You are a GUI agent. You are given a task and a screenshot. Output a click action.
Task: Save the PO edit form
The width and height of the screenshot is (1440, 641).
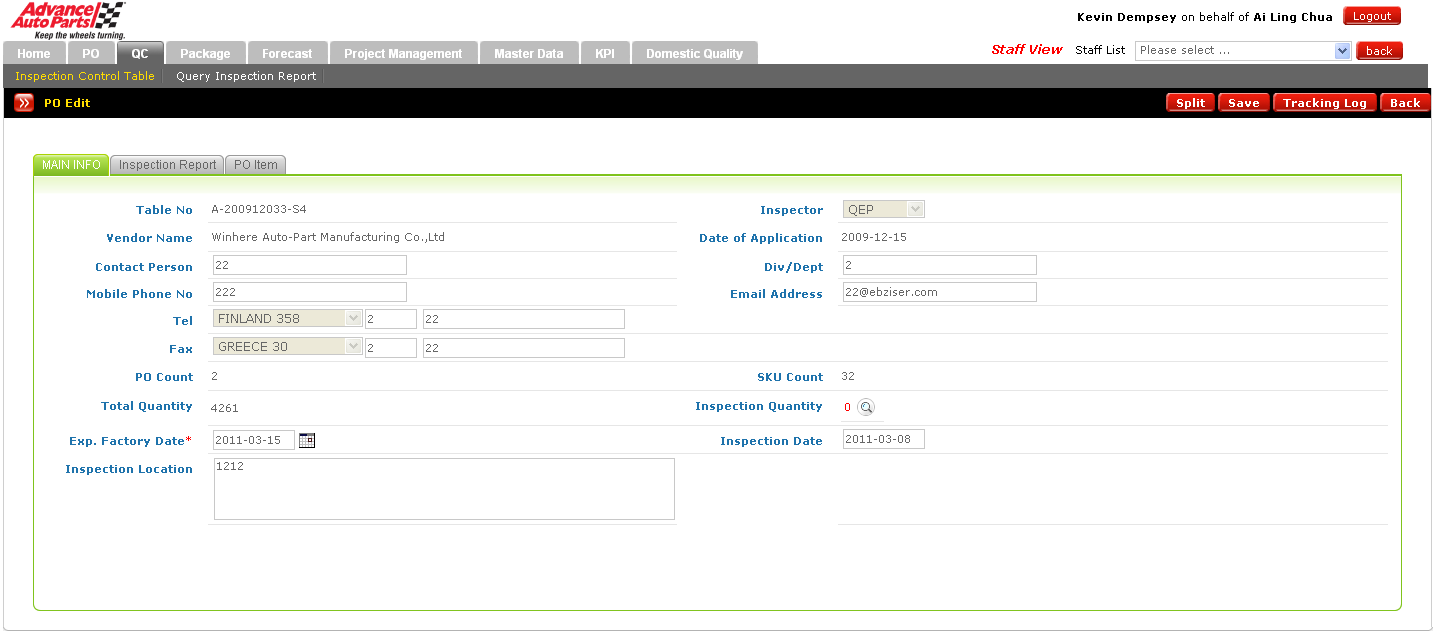(1243, 103)
